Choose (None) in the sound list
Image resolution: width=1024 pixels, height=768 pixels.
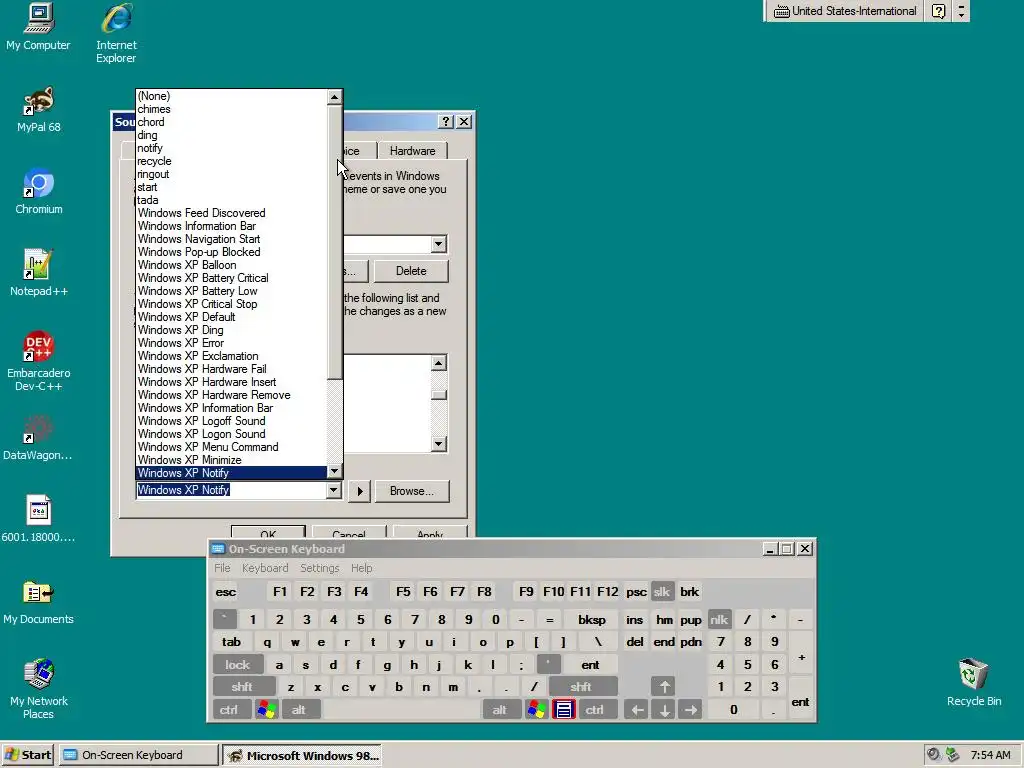click(x=153, y=96)
